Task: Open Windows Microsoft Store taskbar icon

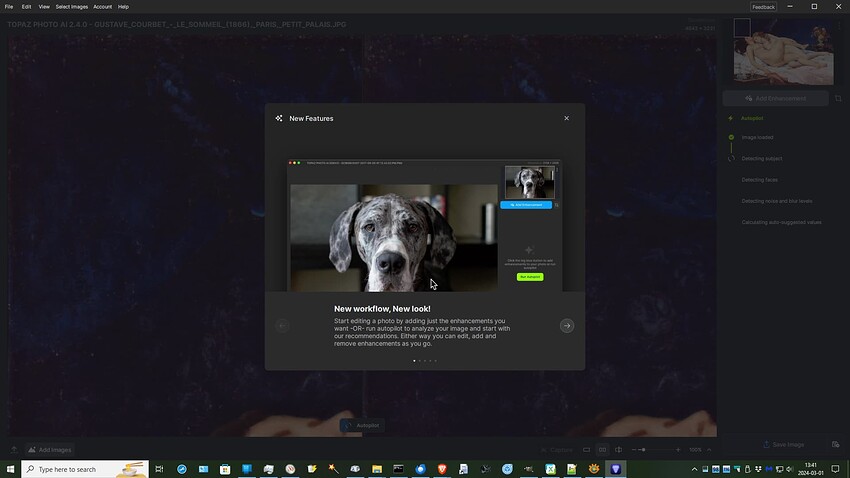Action: pos(225,469)
